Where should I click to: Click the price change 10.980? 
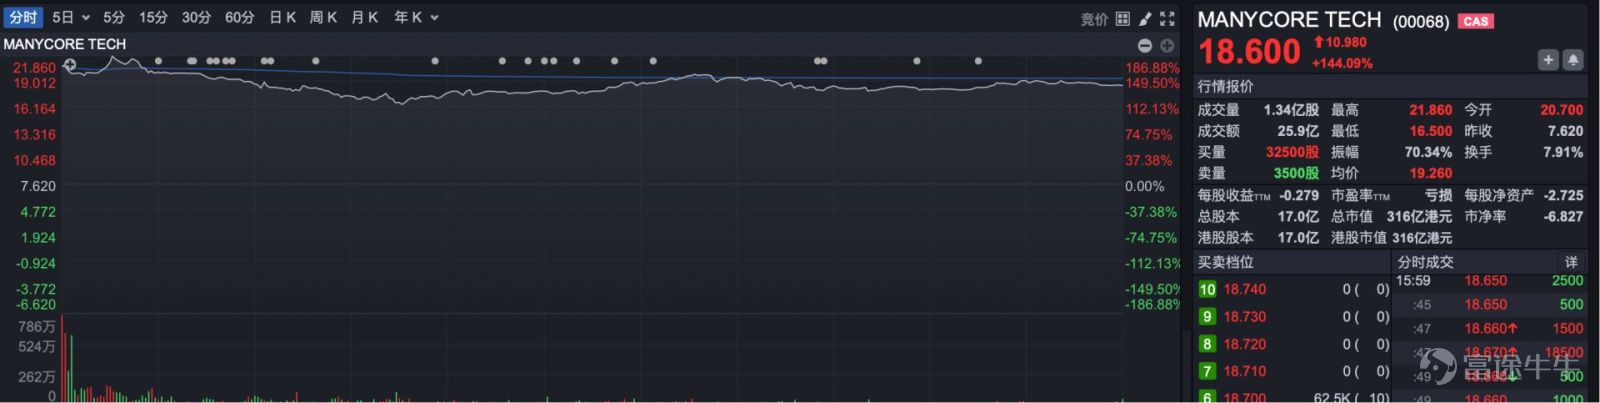click(x=1346, y=42)
